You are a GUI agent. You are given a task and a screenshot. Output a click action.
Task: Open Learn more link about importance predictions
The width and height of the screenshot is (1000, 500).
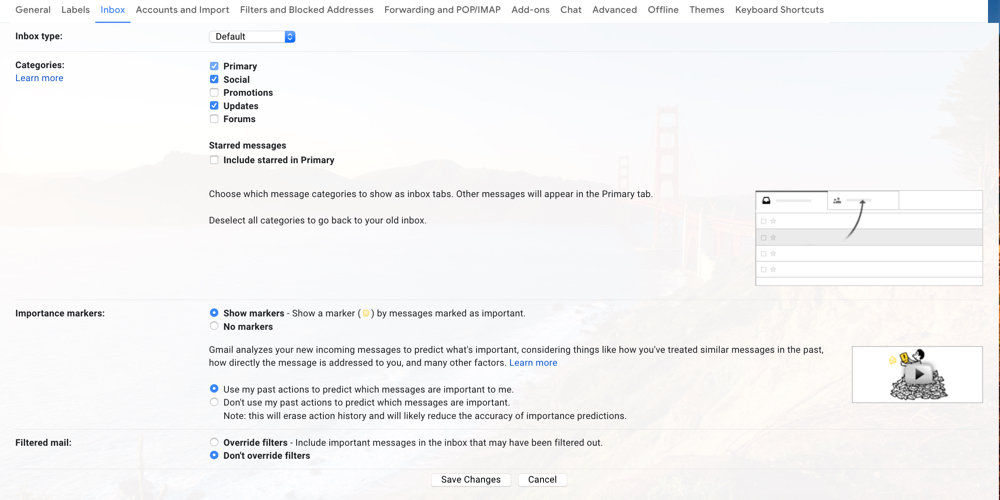pos(533,363)
